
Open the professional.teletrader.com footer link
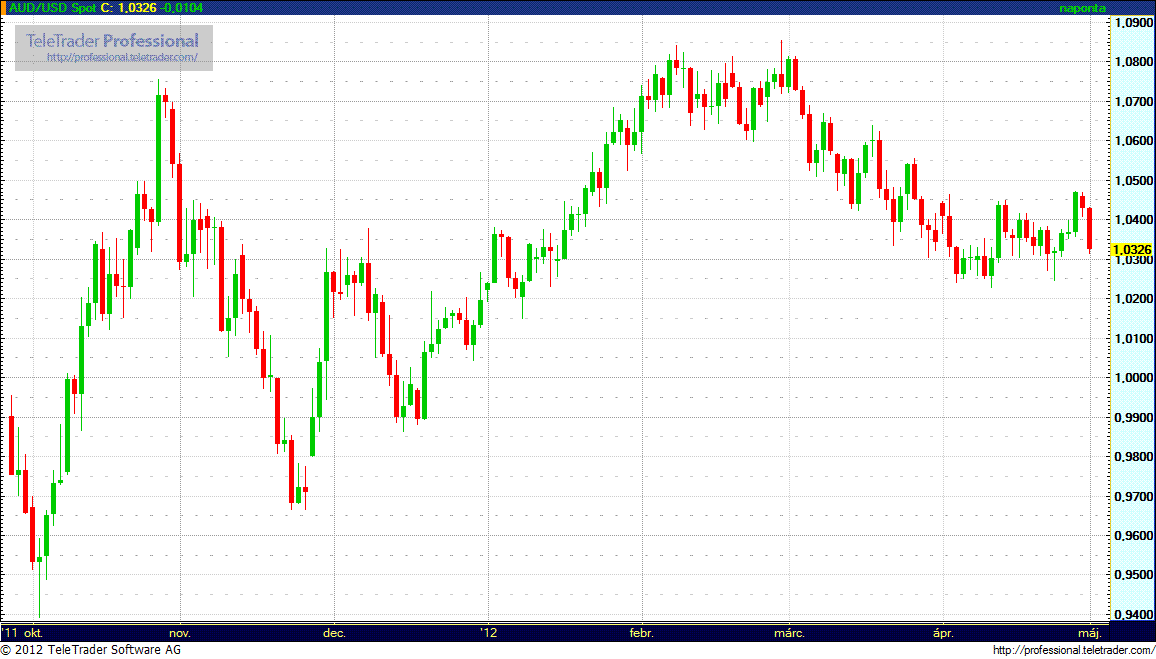[1073, 650]
